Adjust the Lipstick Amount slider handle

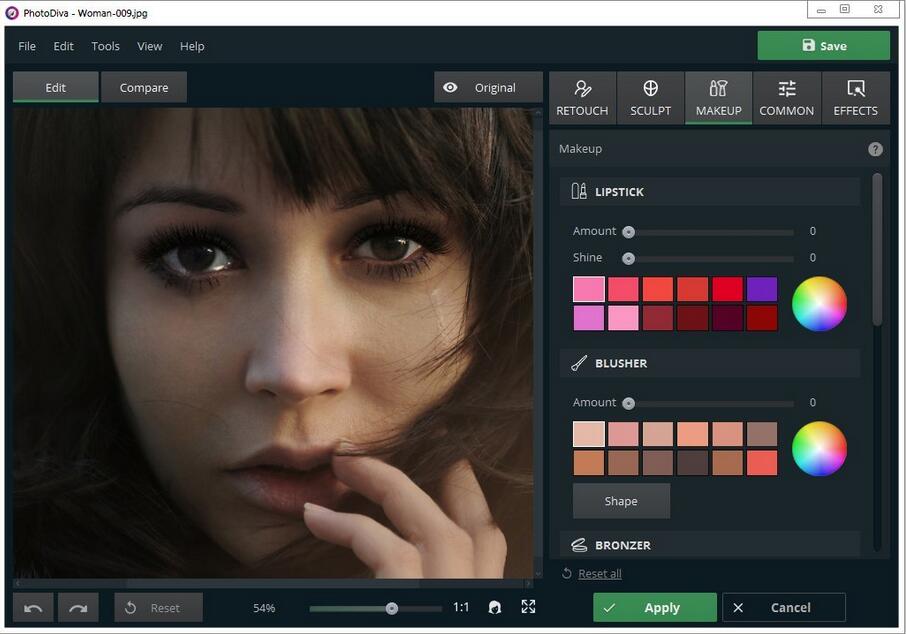pyautogui.click(x=629, y=232)
